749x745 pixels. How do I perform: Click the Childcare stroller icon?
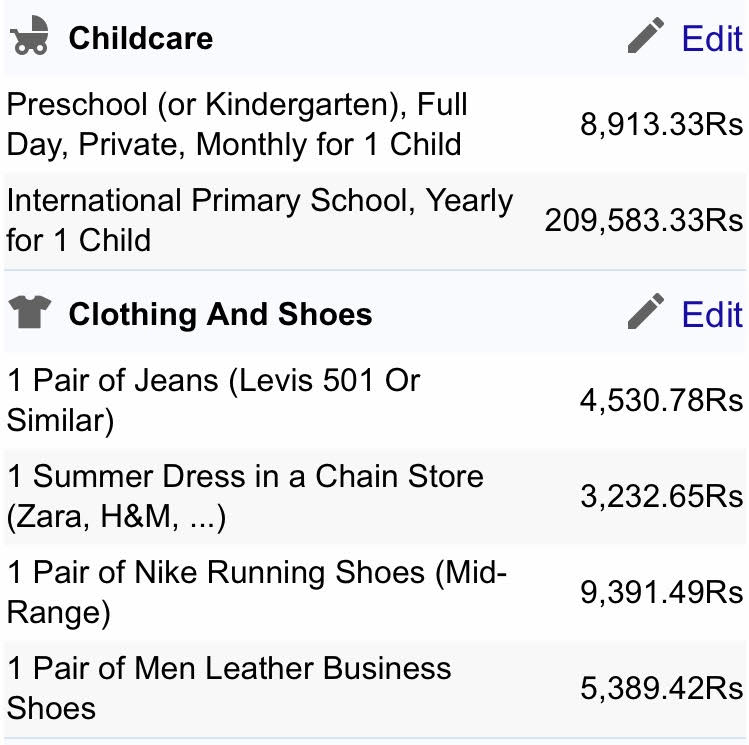tap(29, 38)
